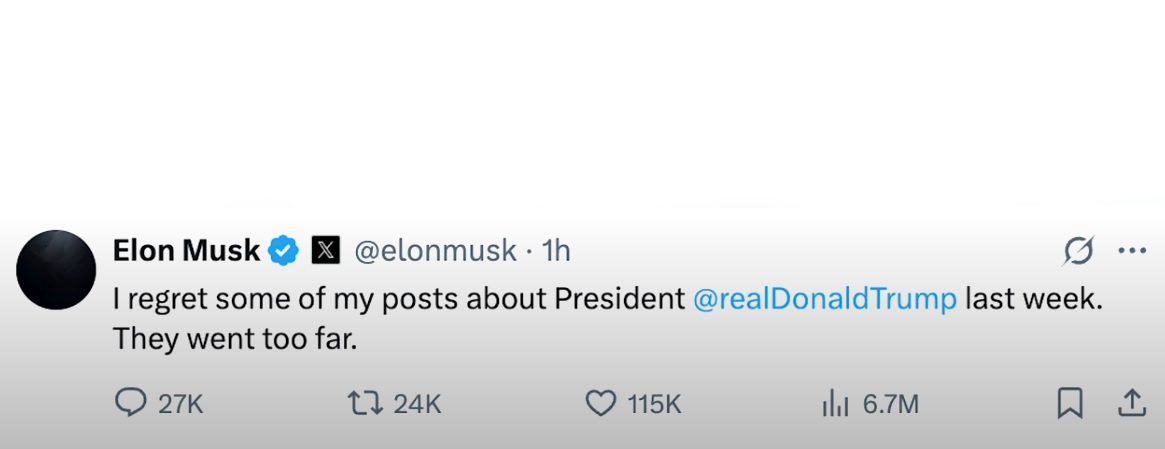1165x449 pixels.
Task: Click the blue verified checkmark badge
Action: [284, 250]
